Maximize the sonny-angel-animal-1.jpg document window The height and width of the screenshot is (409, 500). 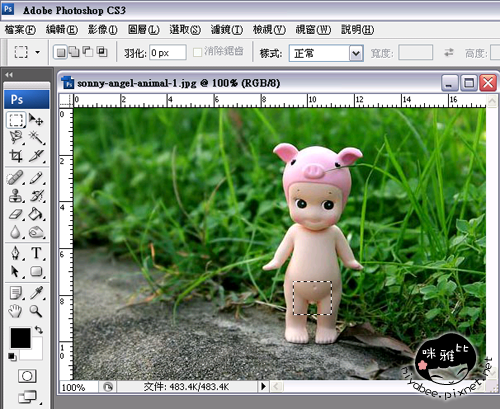469,83
